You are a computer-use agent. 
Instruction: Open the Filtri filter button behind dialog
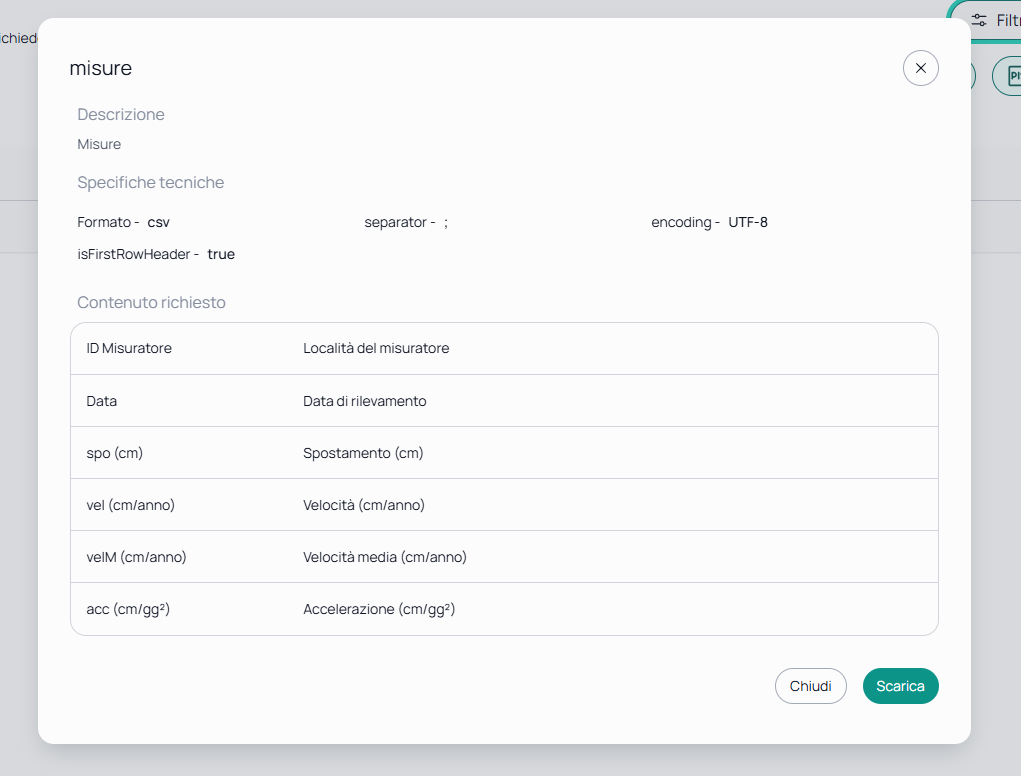(995, 20)
